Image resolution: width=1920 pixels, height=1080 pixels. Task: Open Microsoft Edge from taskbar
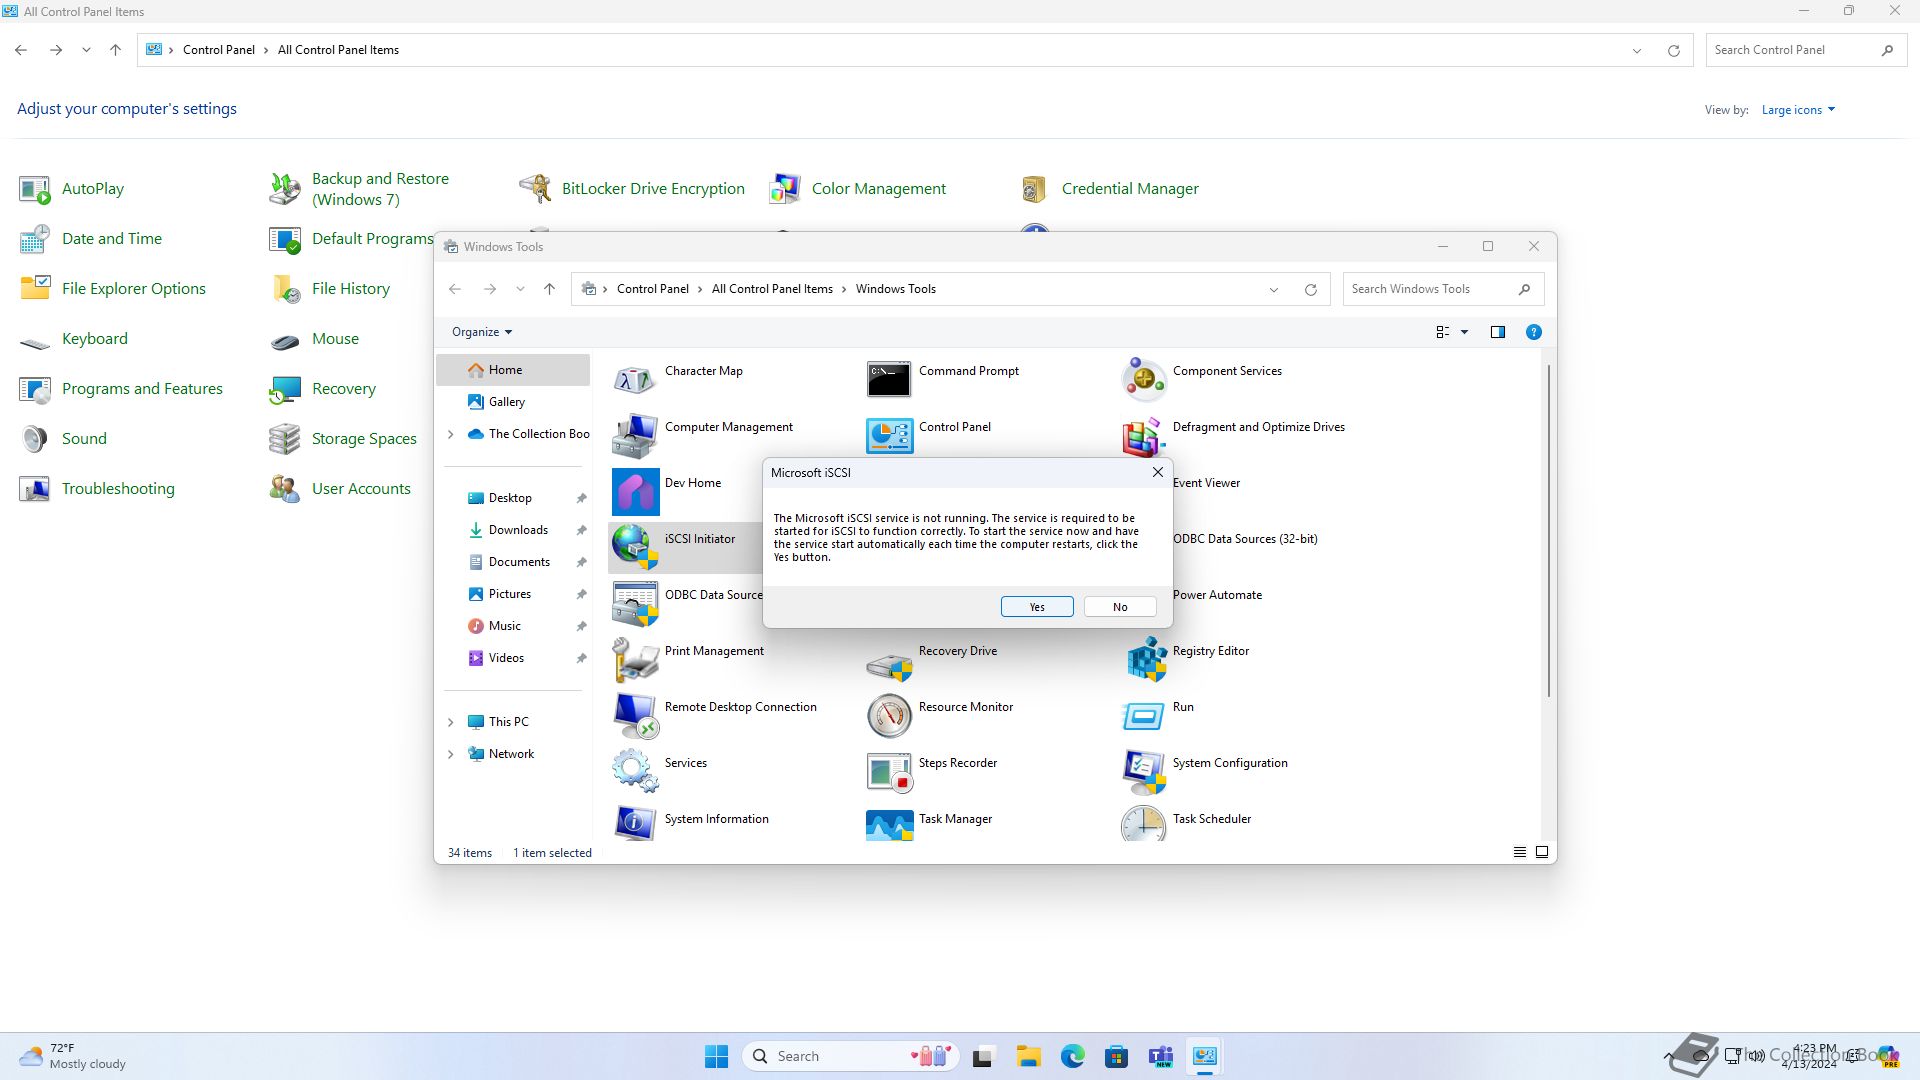(x=1072, y=1056)
